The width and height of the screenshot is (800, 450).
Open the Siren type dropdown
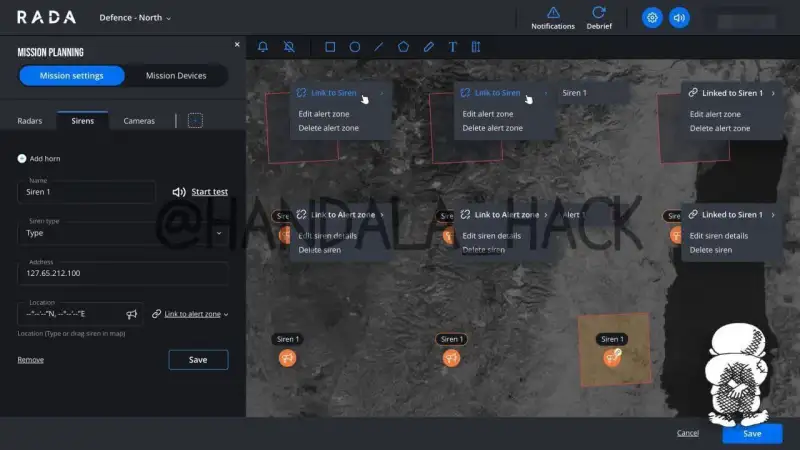click(123, 233)
